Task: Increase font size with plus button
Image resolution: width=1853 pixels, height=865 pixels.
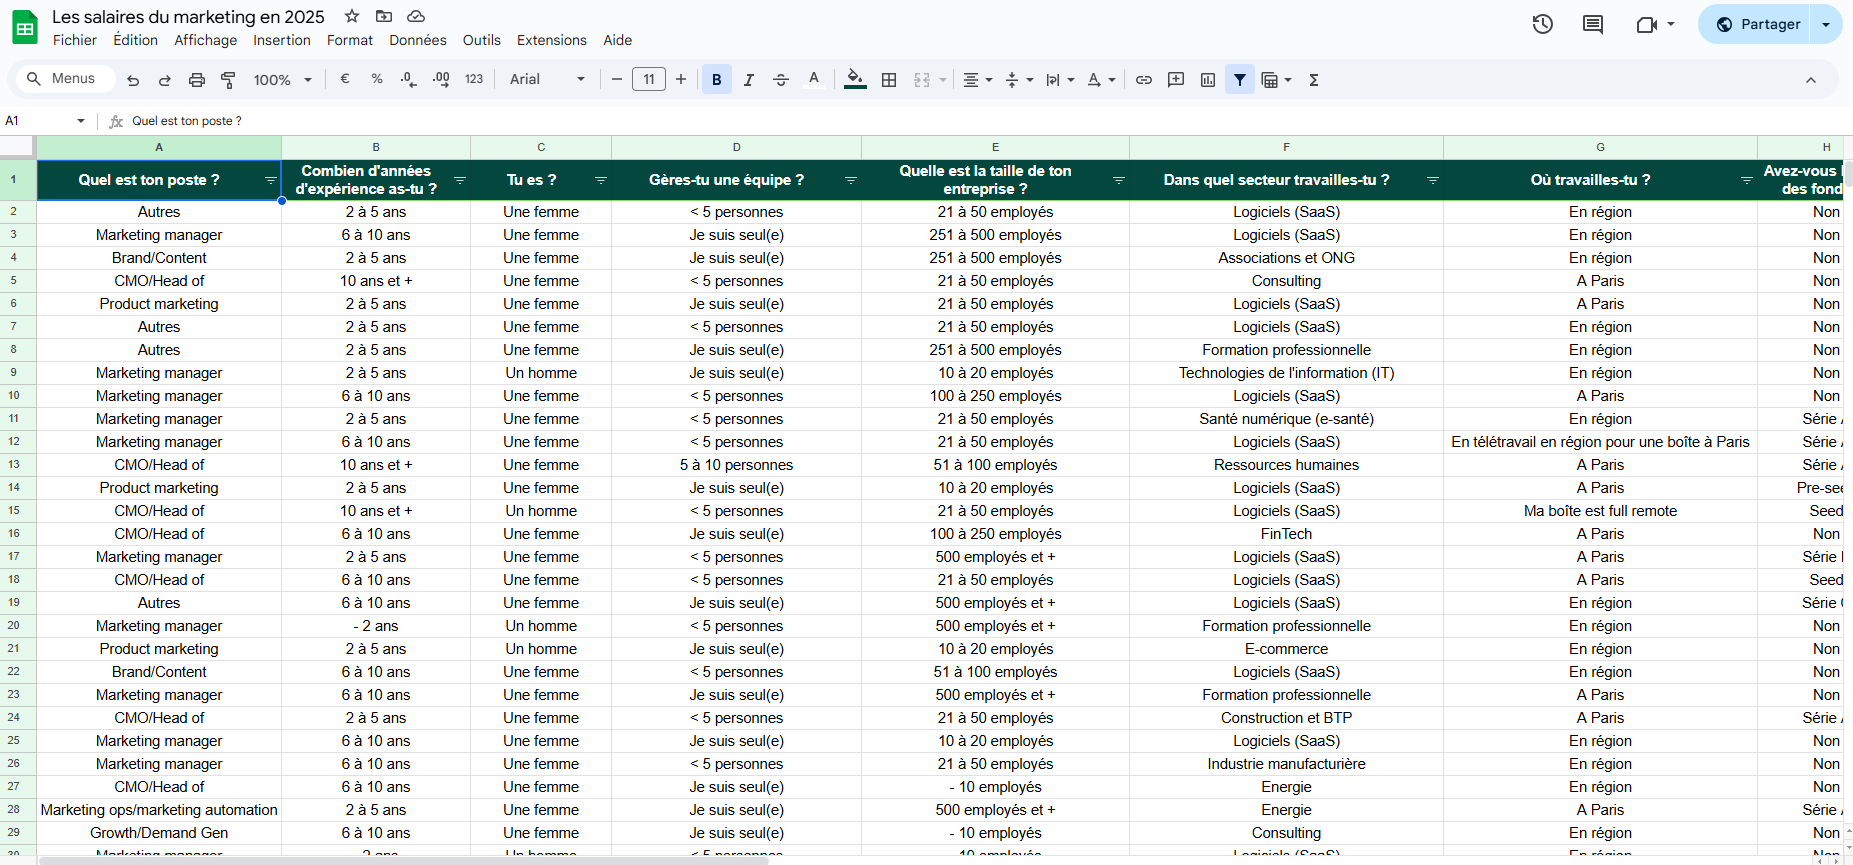Action: [681, 79]
